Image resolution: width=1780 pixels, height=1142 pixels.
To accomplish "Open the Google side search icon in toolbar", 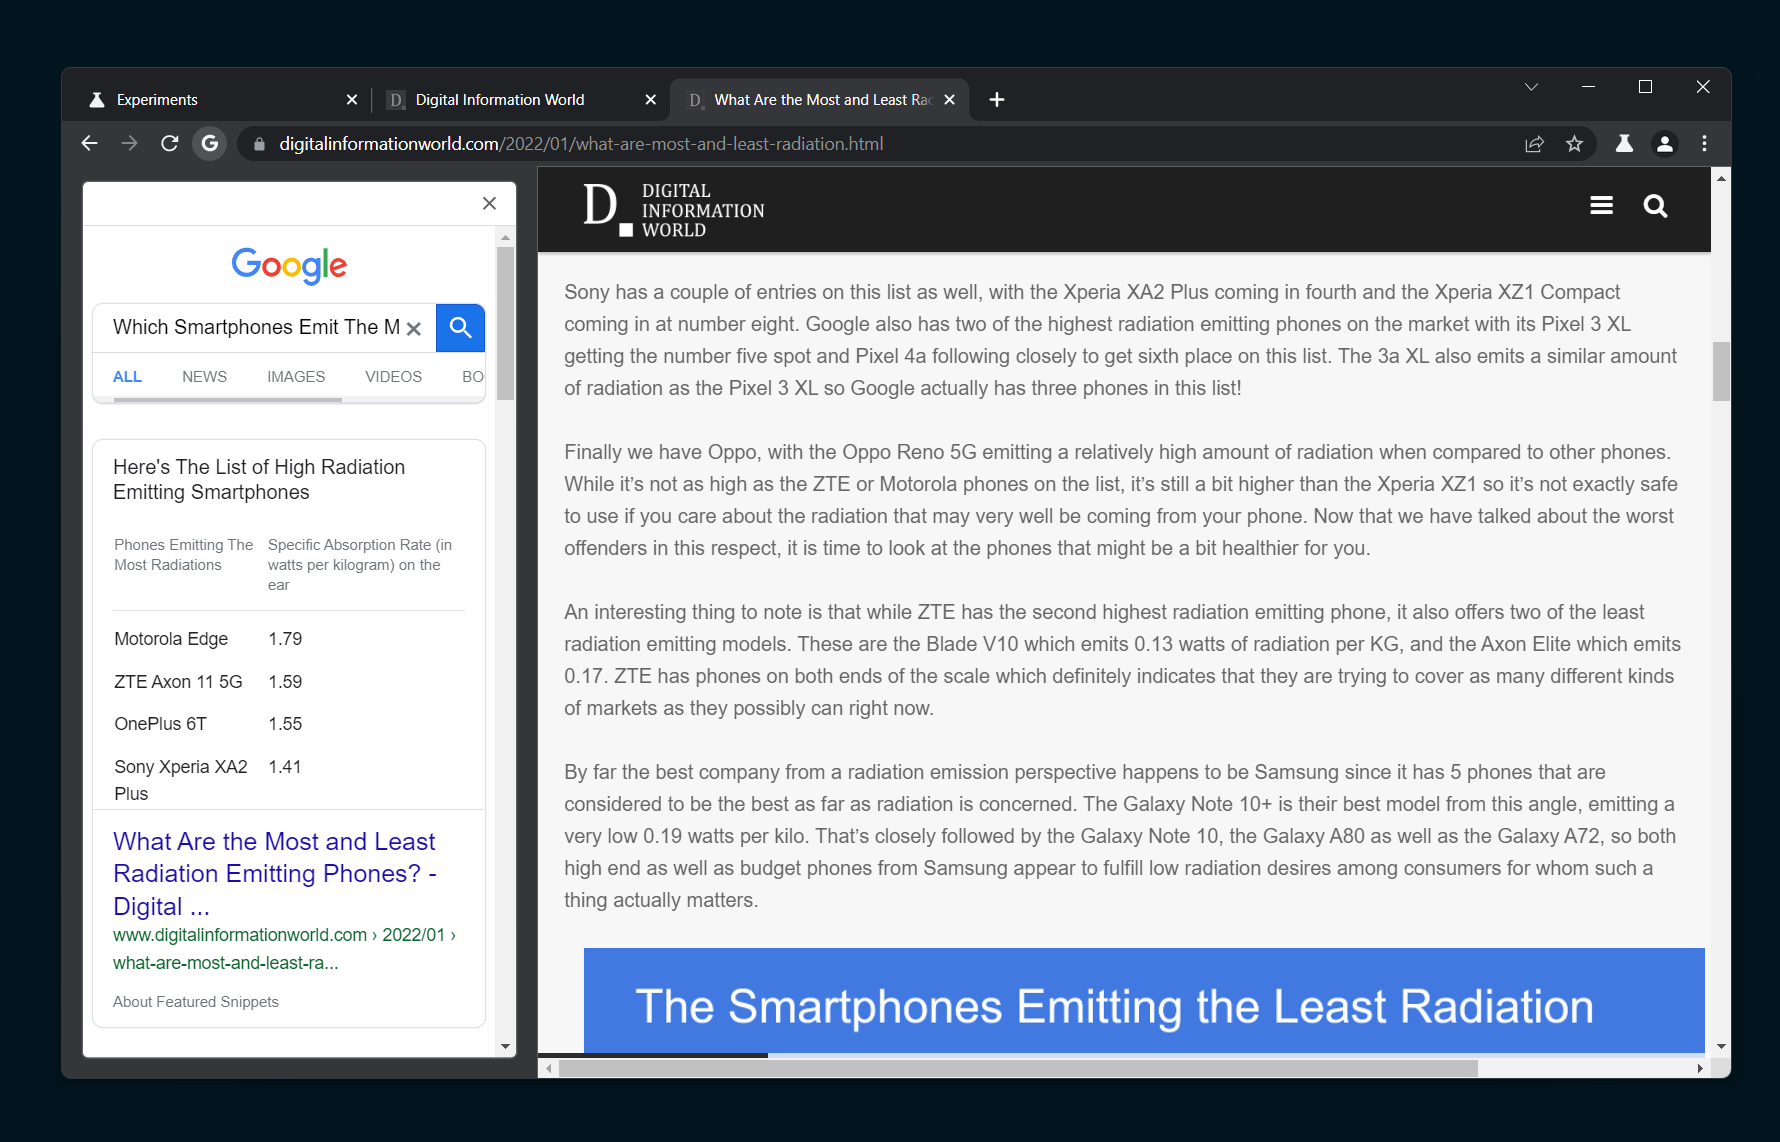I will pos(209,143).
